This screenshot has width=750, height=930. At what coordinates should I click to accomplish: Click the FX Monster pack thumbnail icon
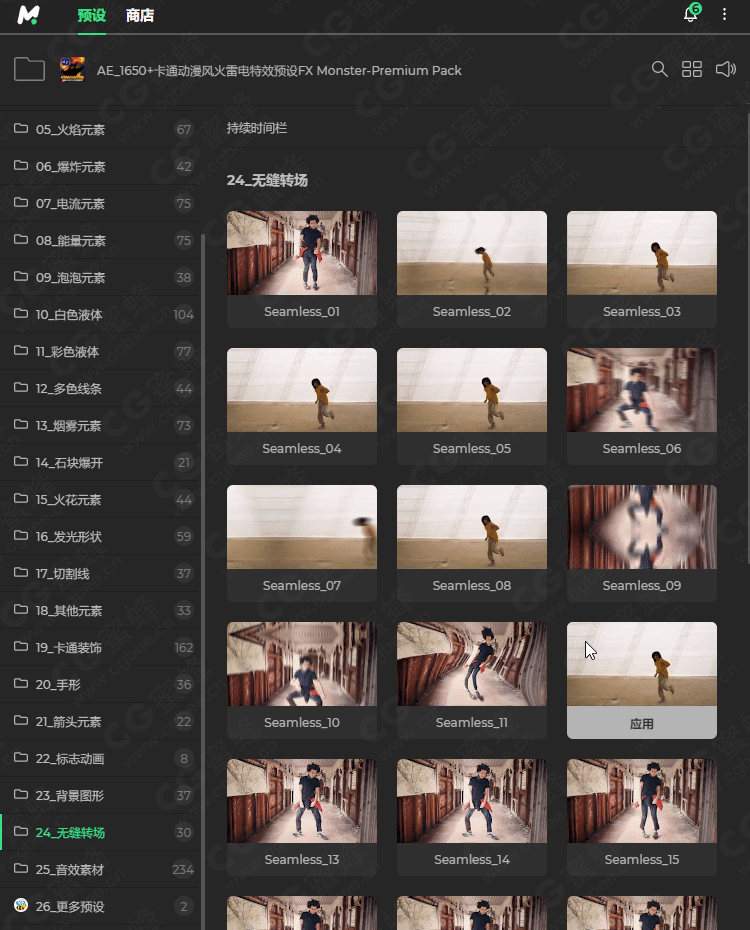(x=72, y=69)
